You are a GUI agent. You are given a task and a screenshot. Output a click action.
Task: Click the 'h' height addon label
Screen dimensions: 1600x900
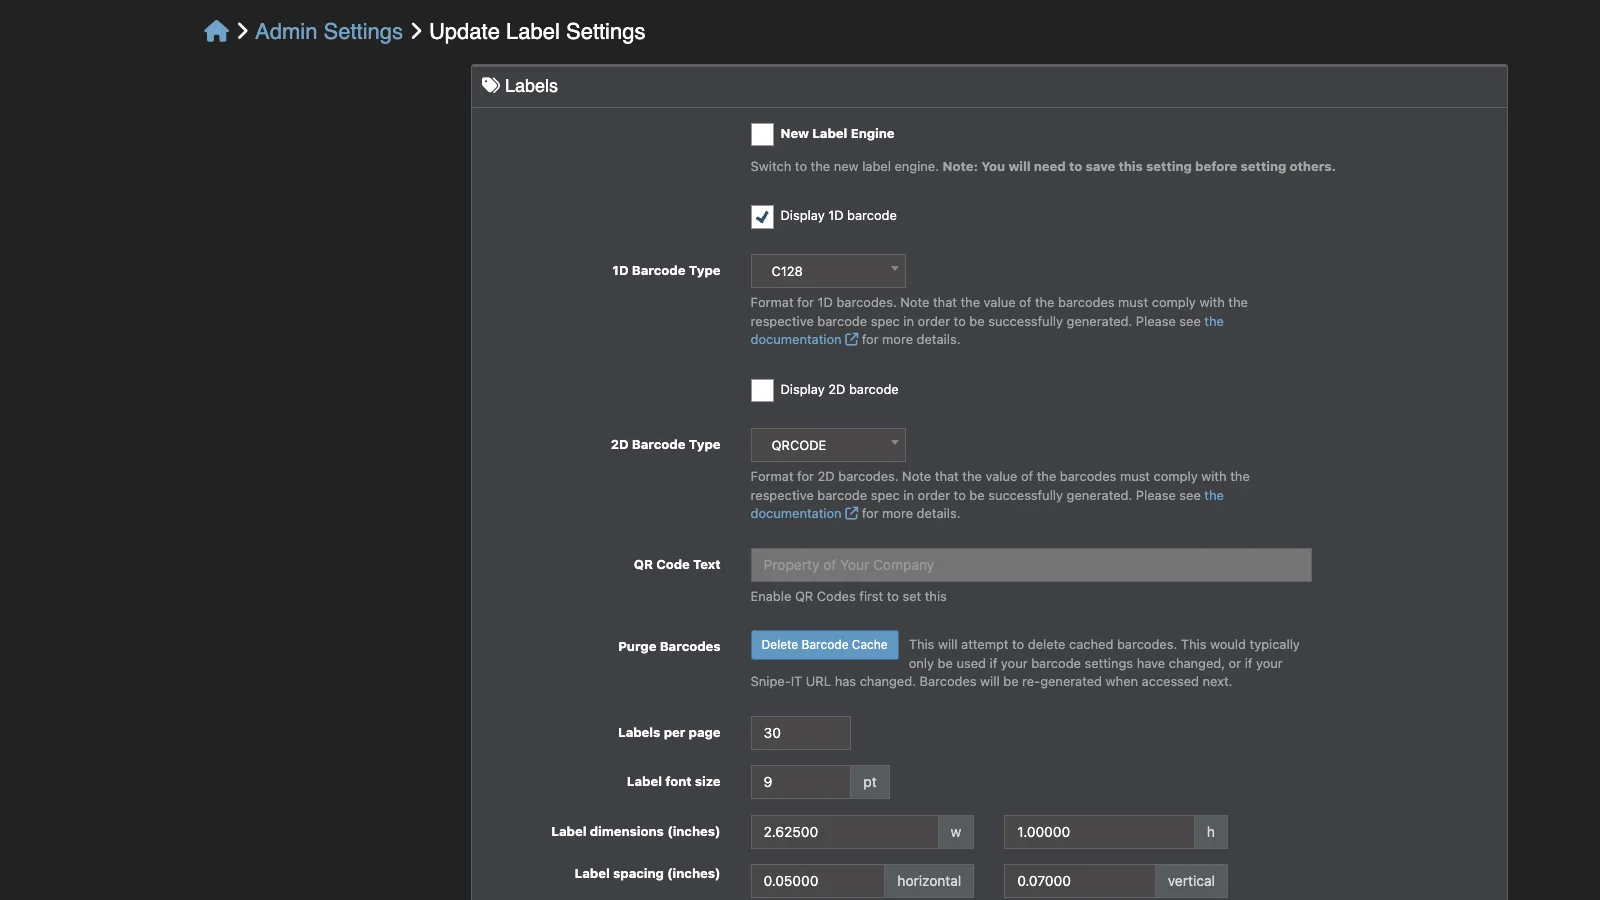pos(1211,832)
